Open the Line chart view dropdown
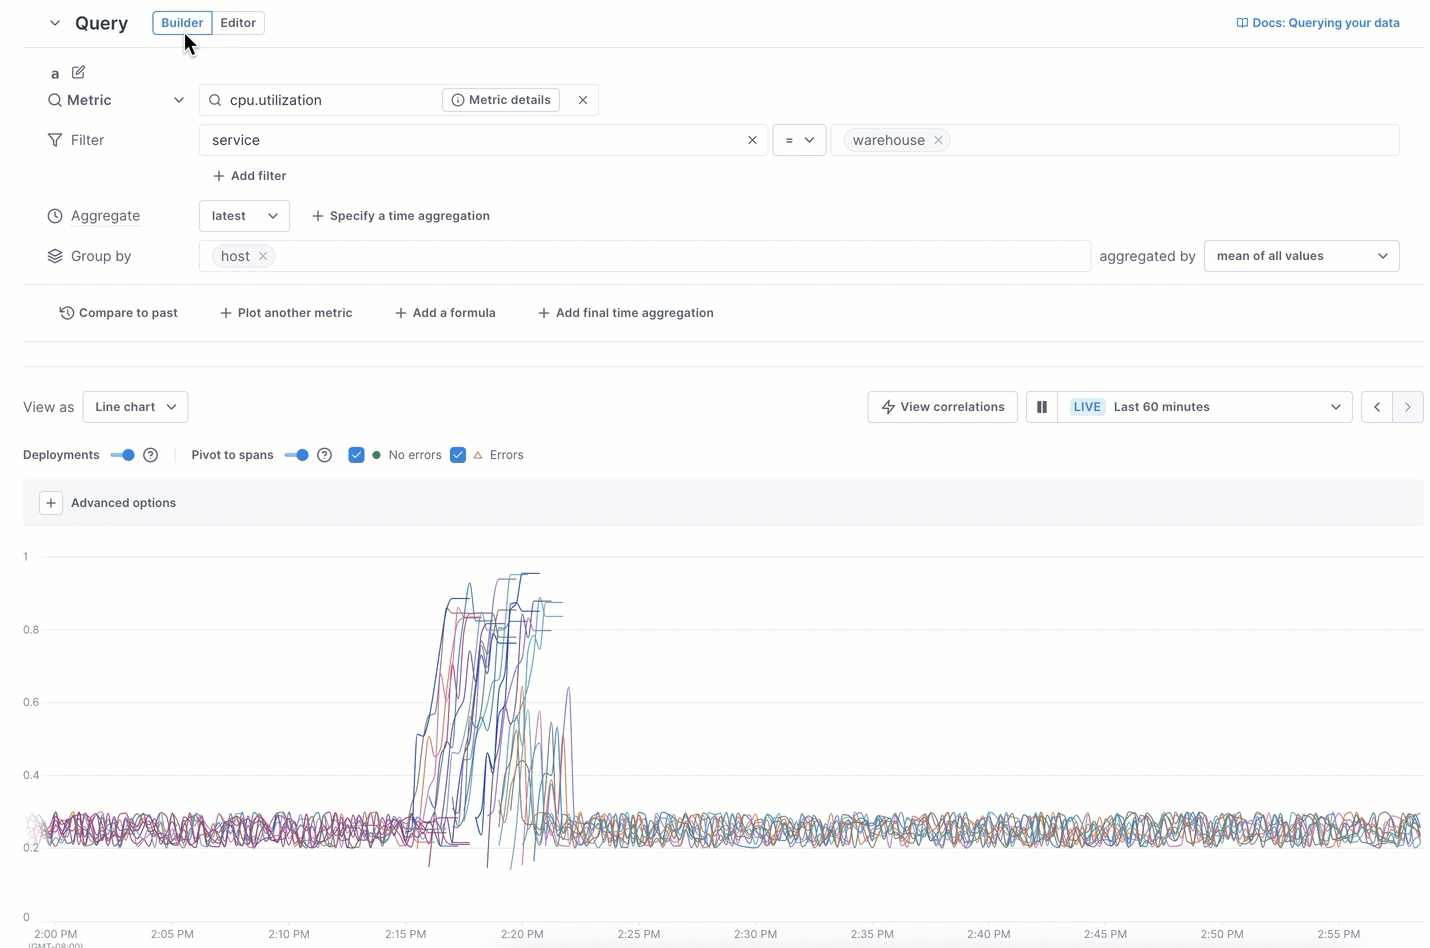The image size is (1430, 948). 135,407
